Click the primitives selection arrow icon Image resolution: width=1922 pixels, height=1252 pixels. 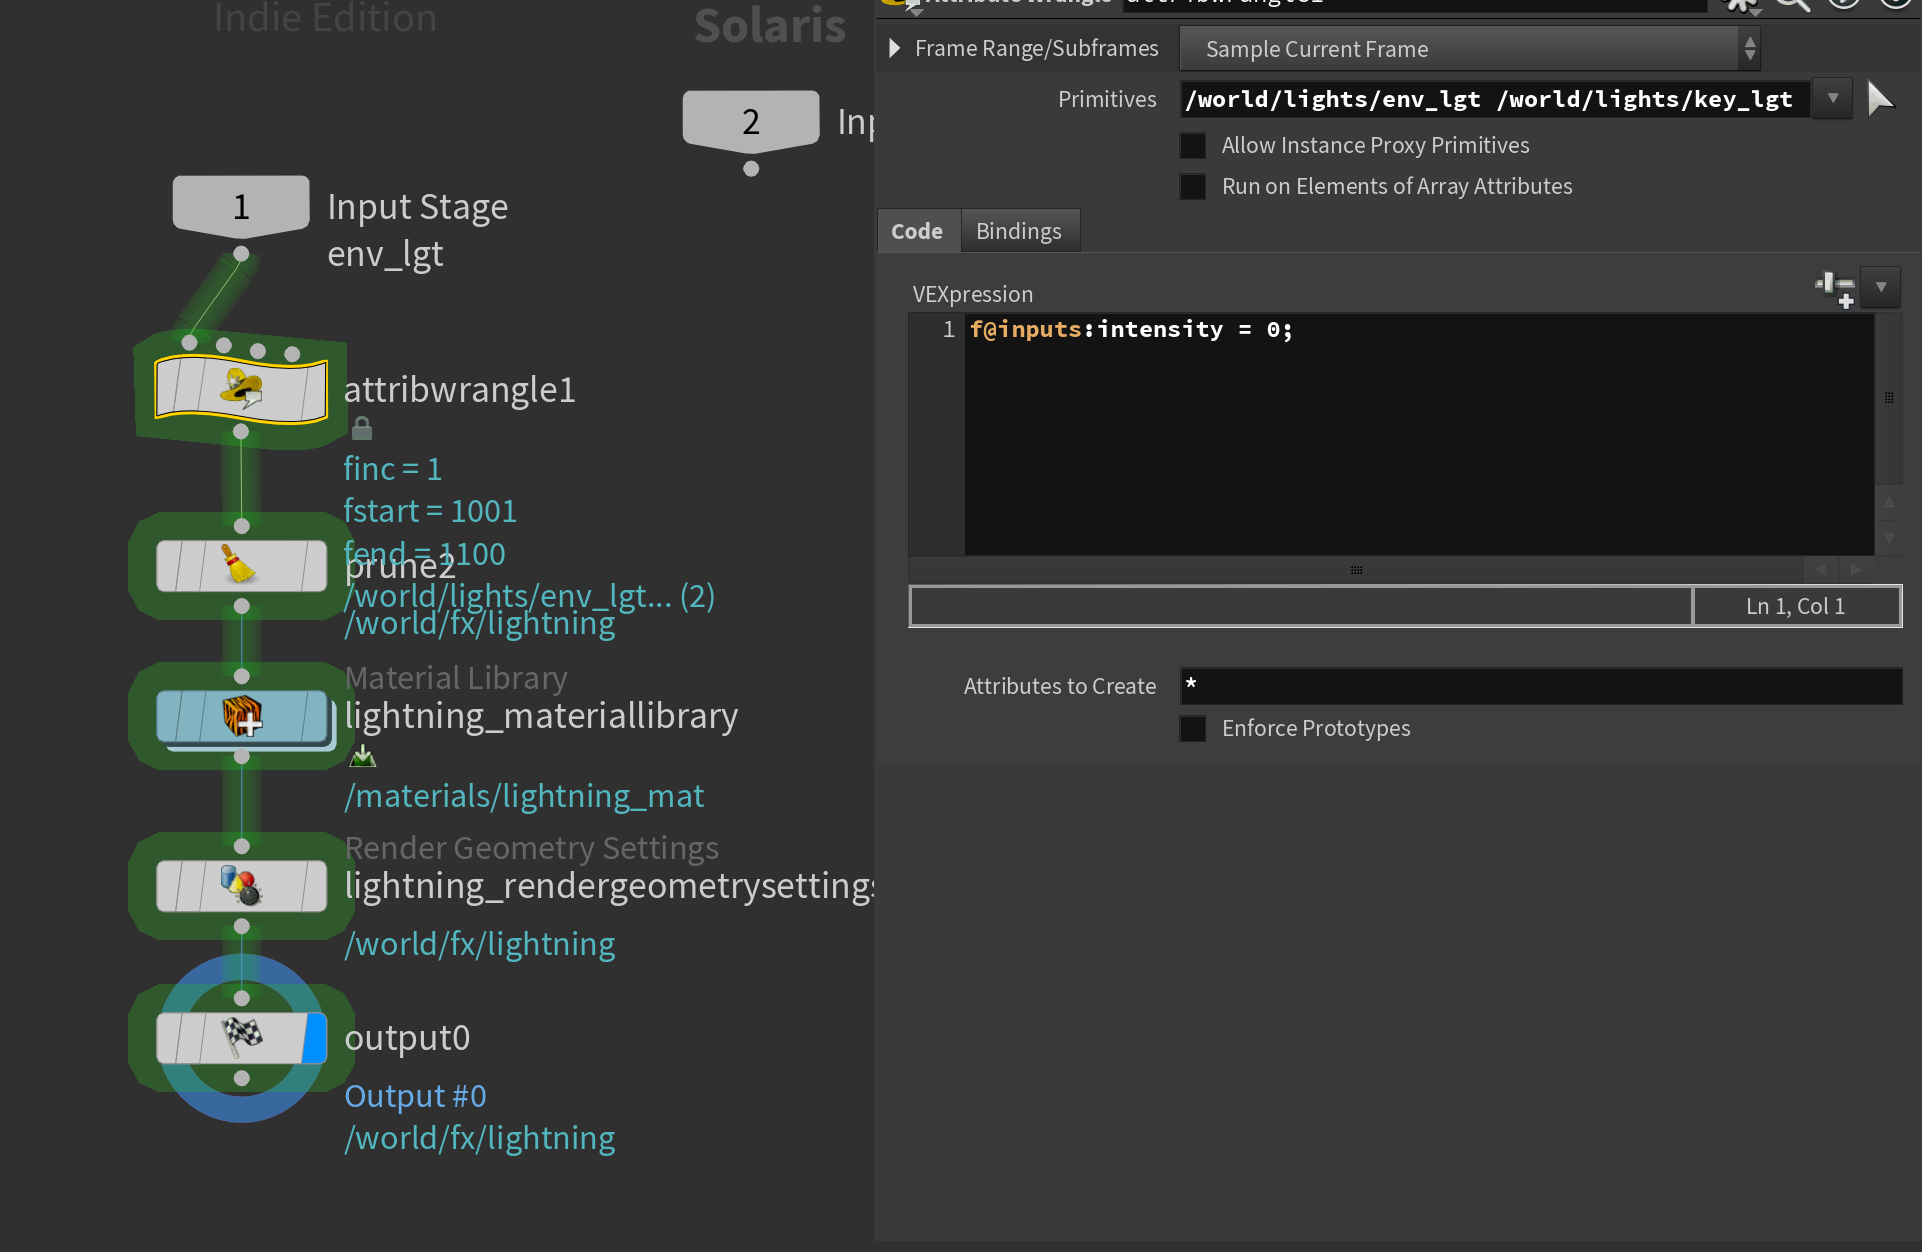coord(1880,99)
